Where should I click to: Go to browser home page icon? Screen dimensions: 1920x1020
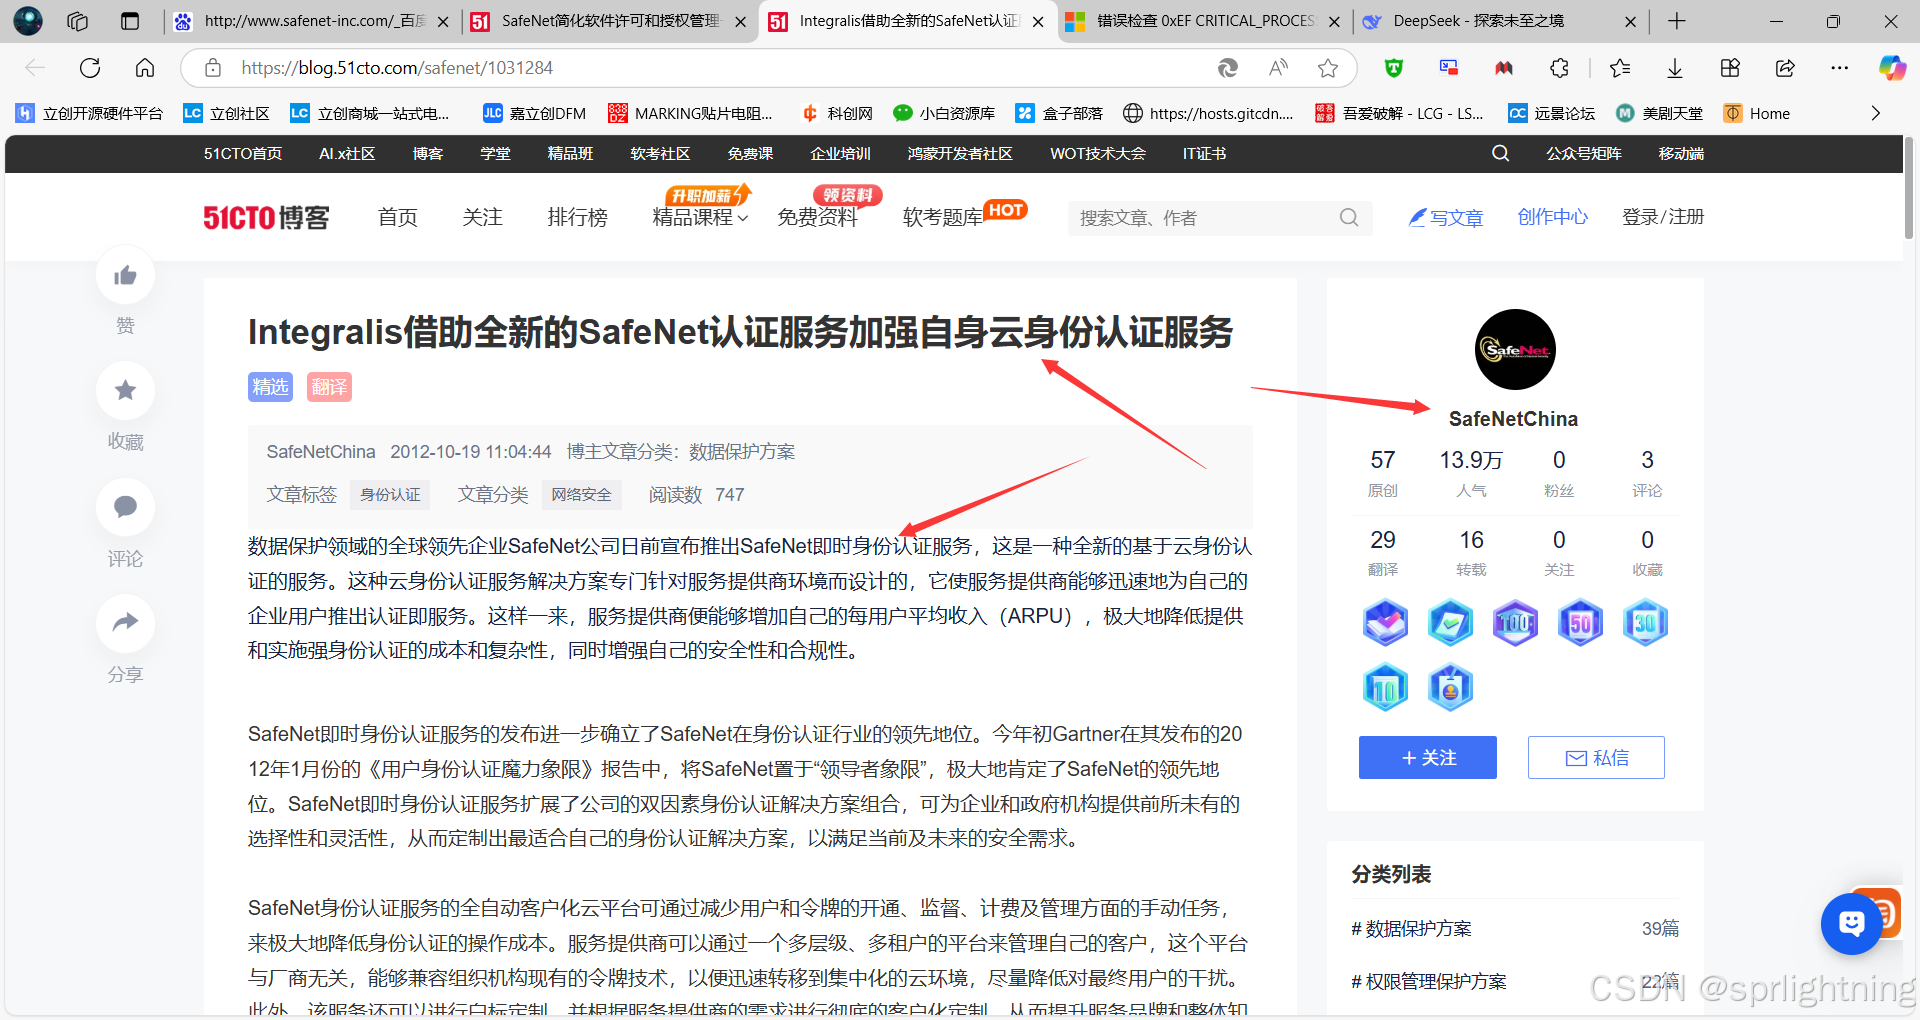[145, 68]
